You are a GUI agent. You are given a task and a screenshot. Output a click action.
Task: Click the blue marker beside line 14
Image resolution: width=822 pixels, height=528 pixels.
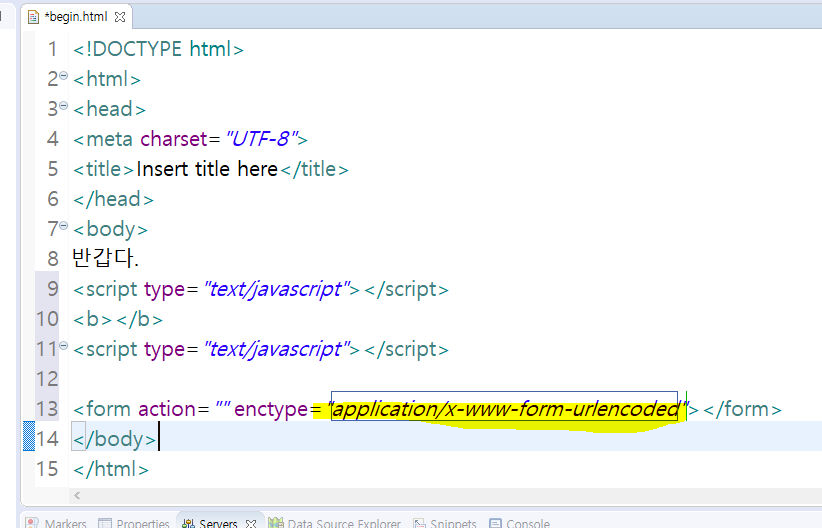pyautogui.click(x=29, y=436)
